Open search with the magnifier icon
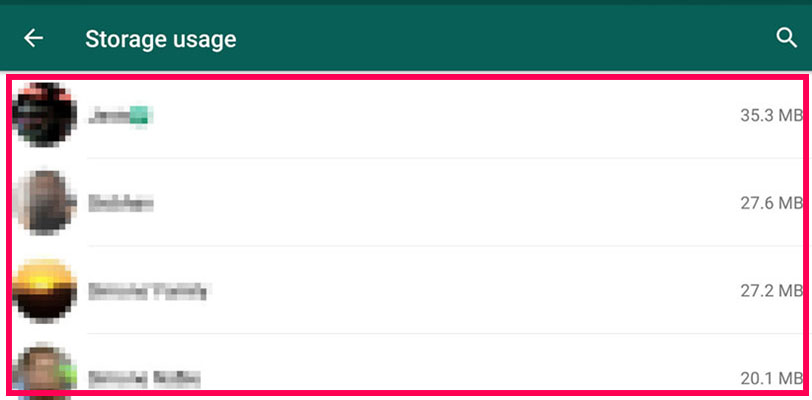This screenshot has height=400, width=812. pos(786,38)
